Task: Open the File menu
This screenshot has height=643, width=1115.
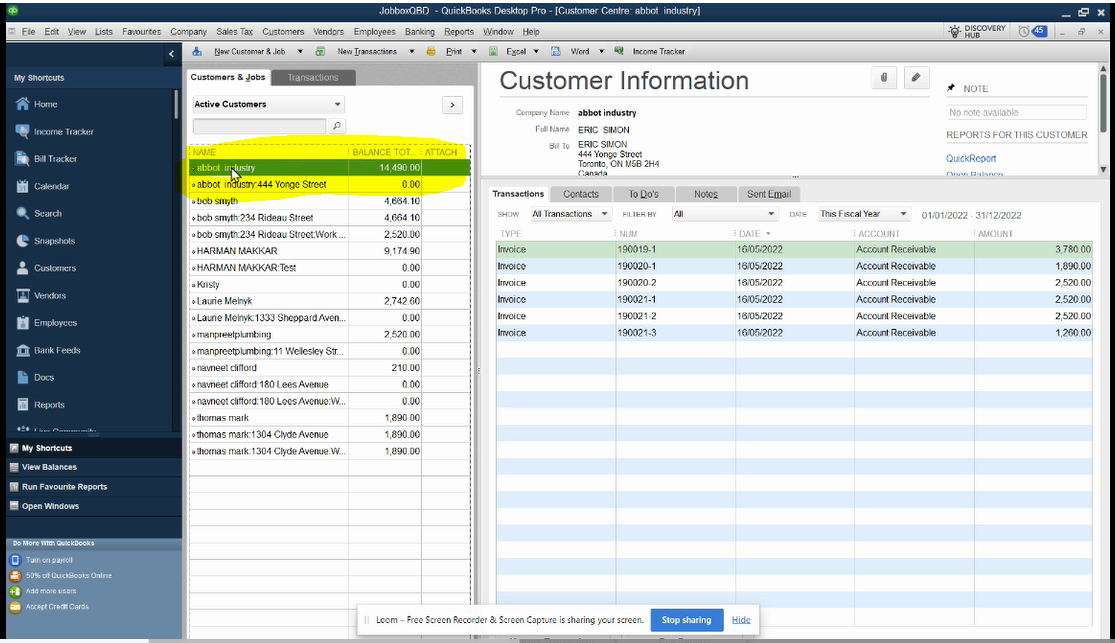Action: 28,31
